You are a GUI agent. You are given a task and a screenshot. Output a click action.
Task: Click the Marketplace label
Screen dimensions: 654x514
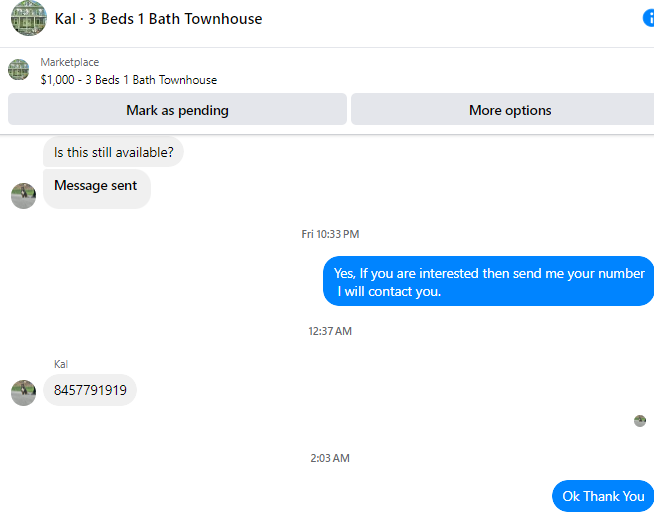point(70,62)
